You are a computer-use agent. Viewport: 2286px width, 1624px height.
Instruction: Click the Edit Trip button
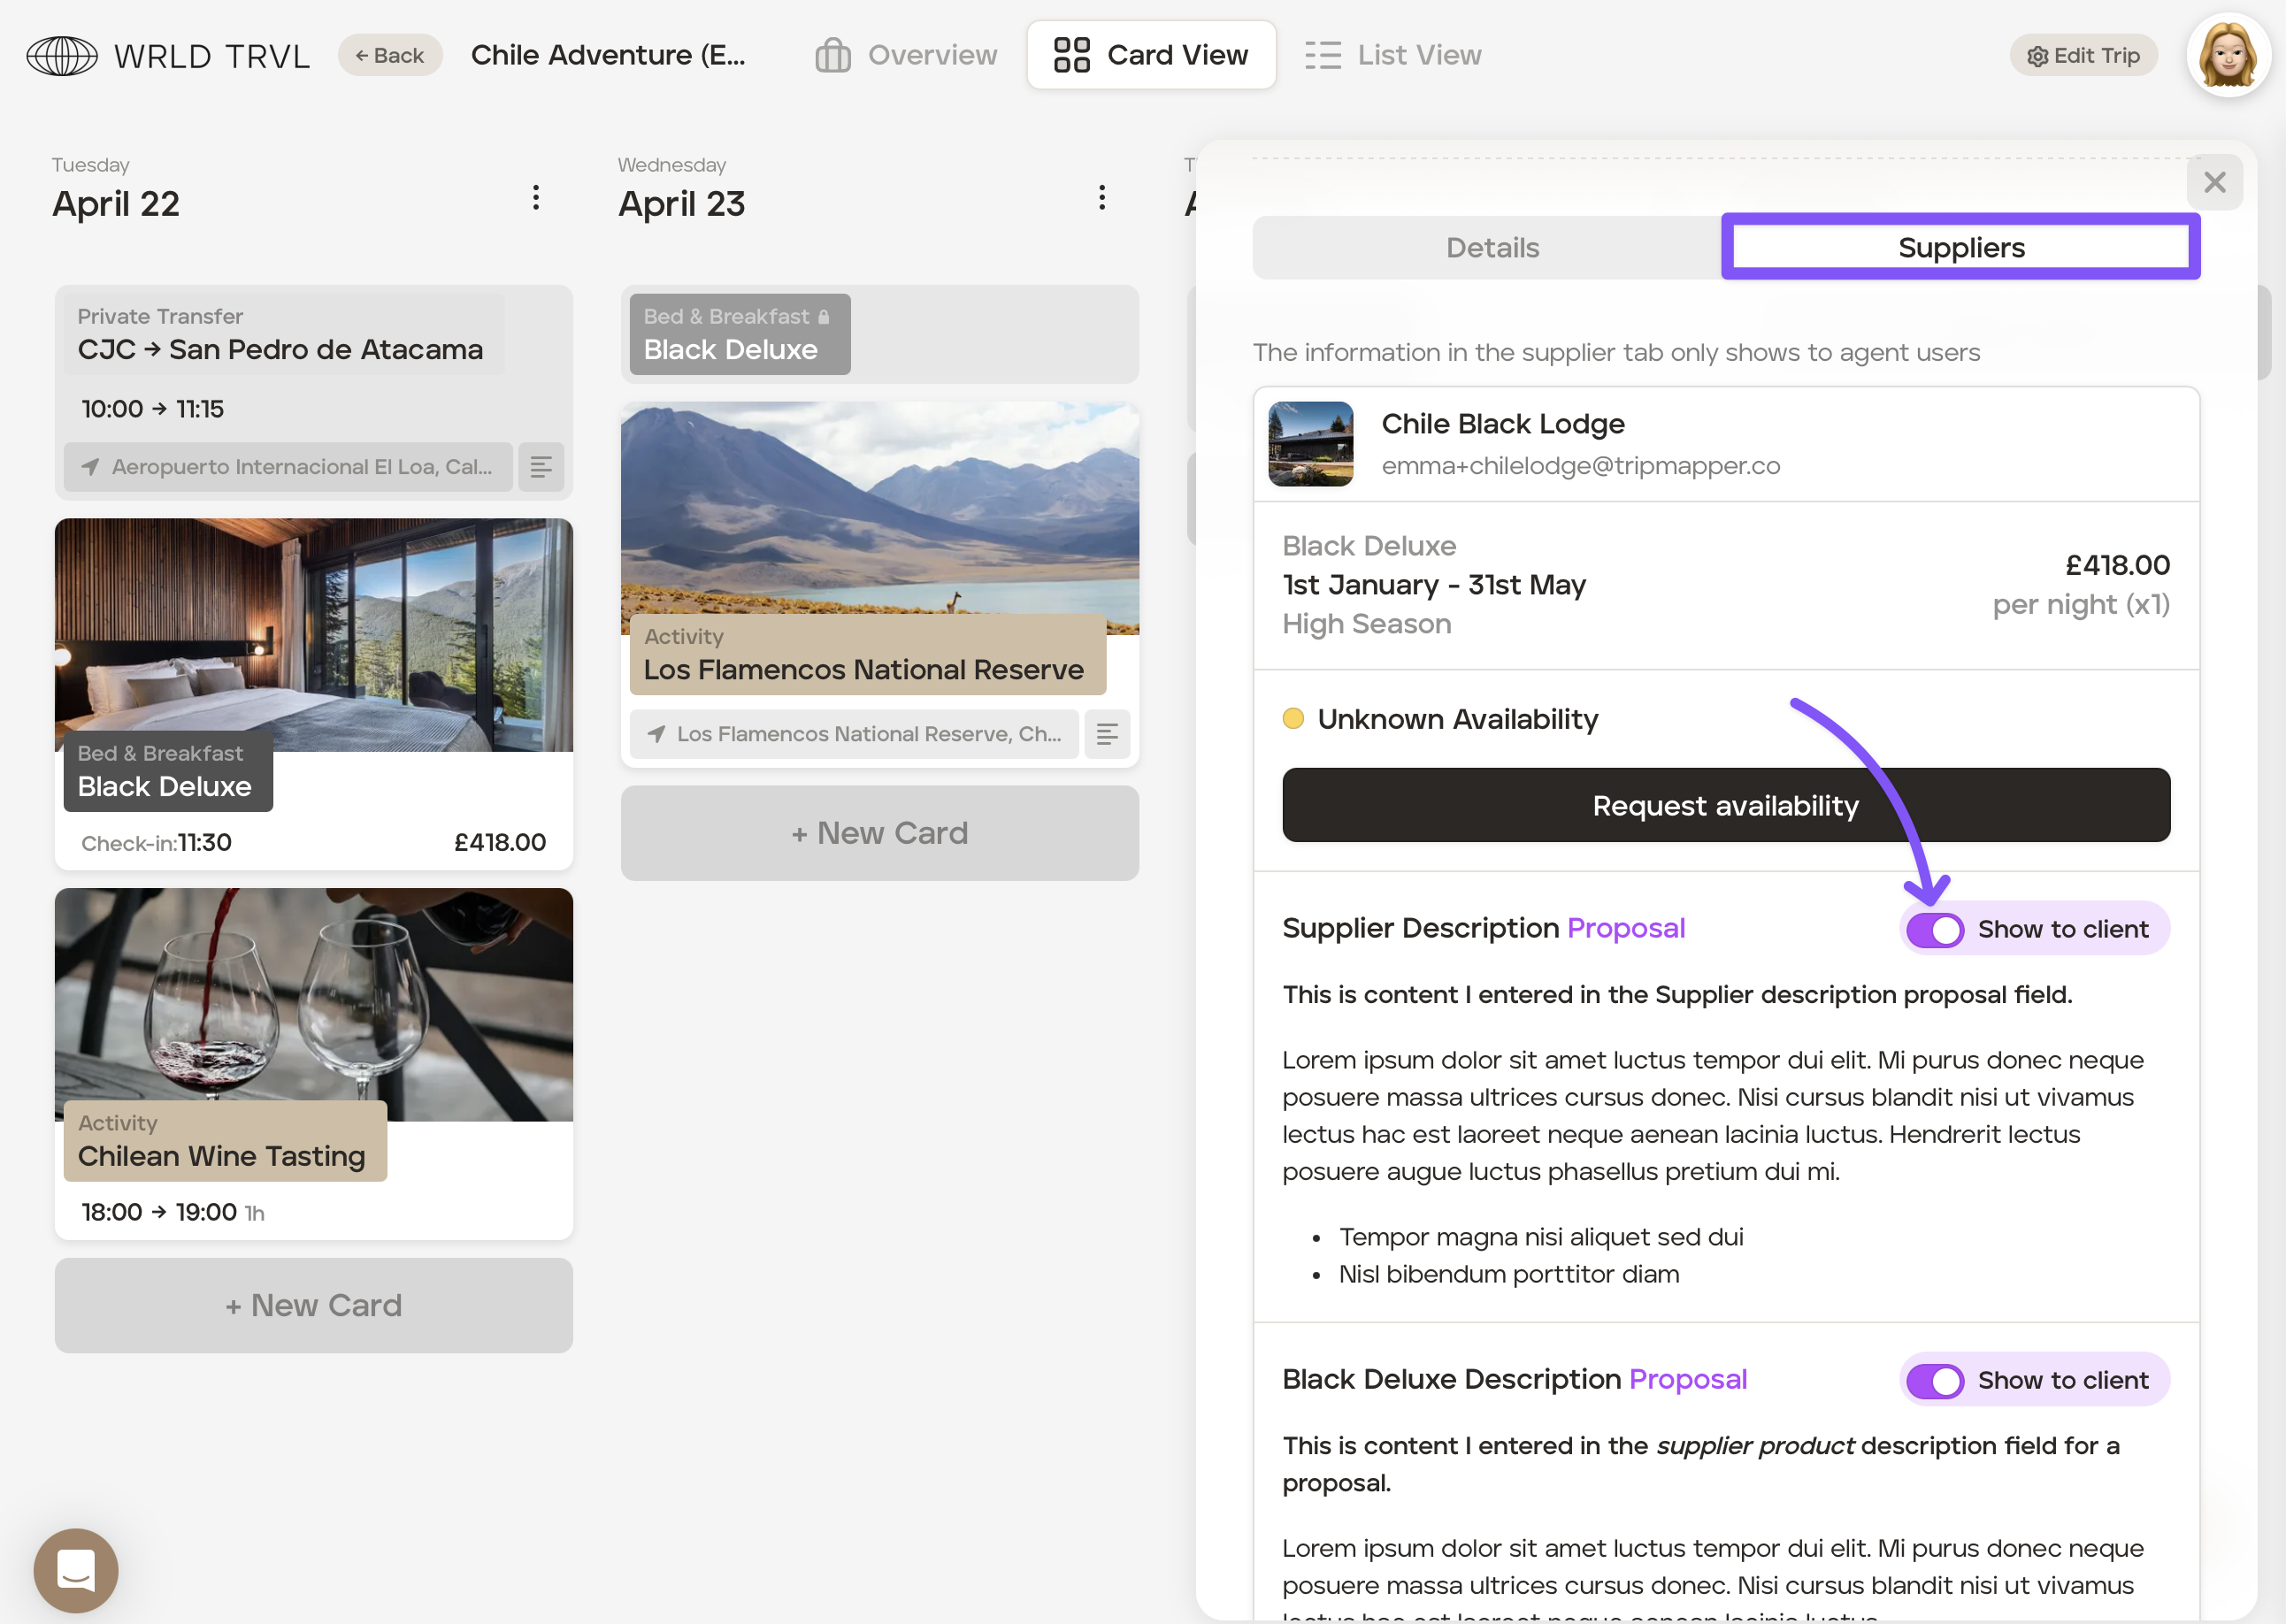[2083, 56]
